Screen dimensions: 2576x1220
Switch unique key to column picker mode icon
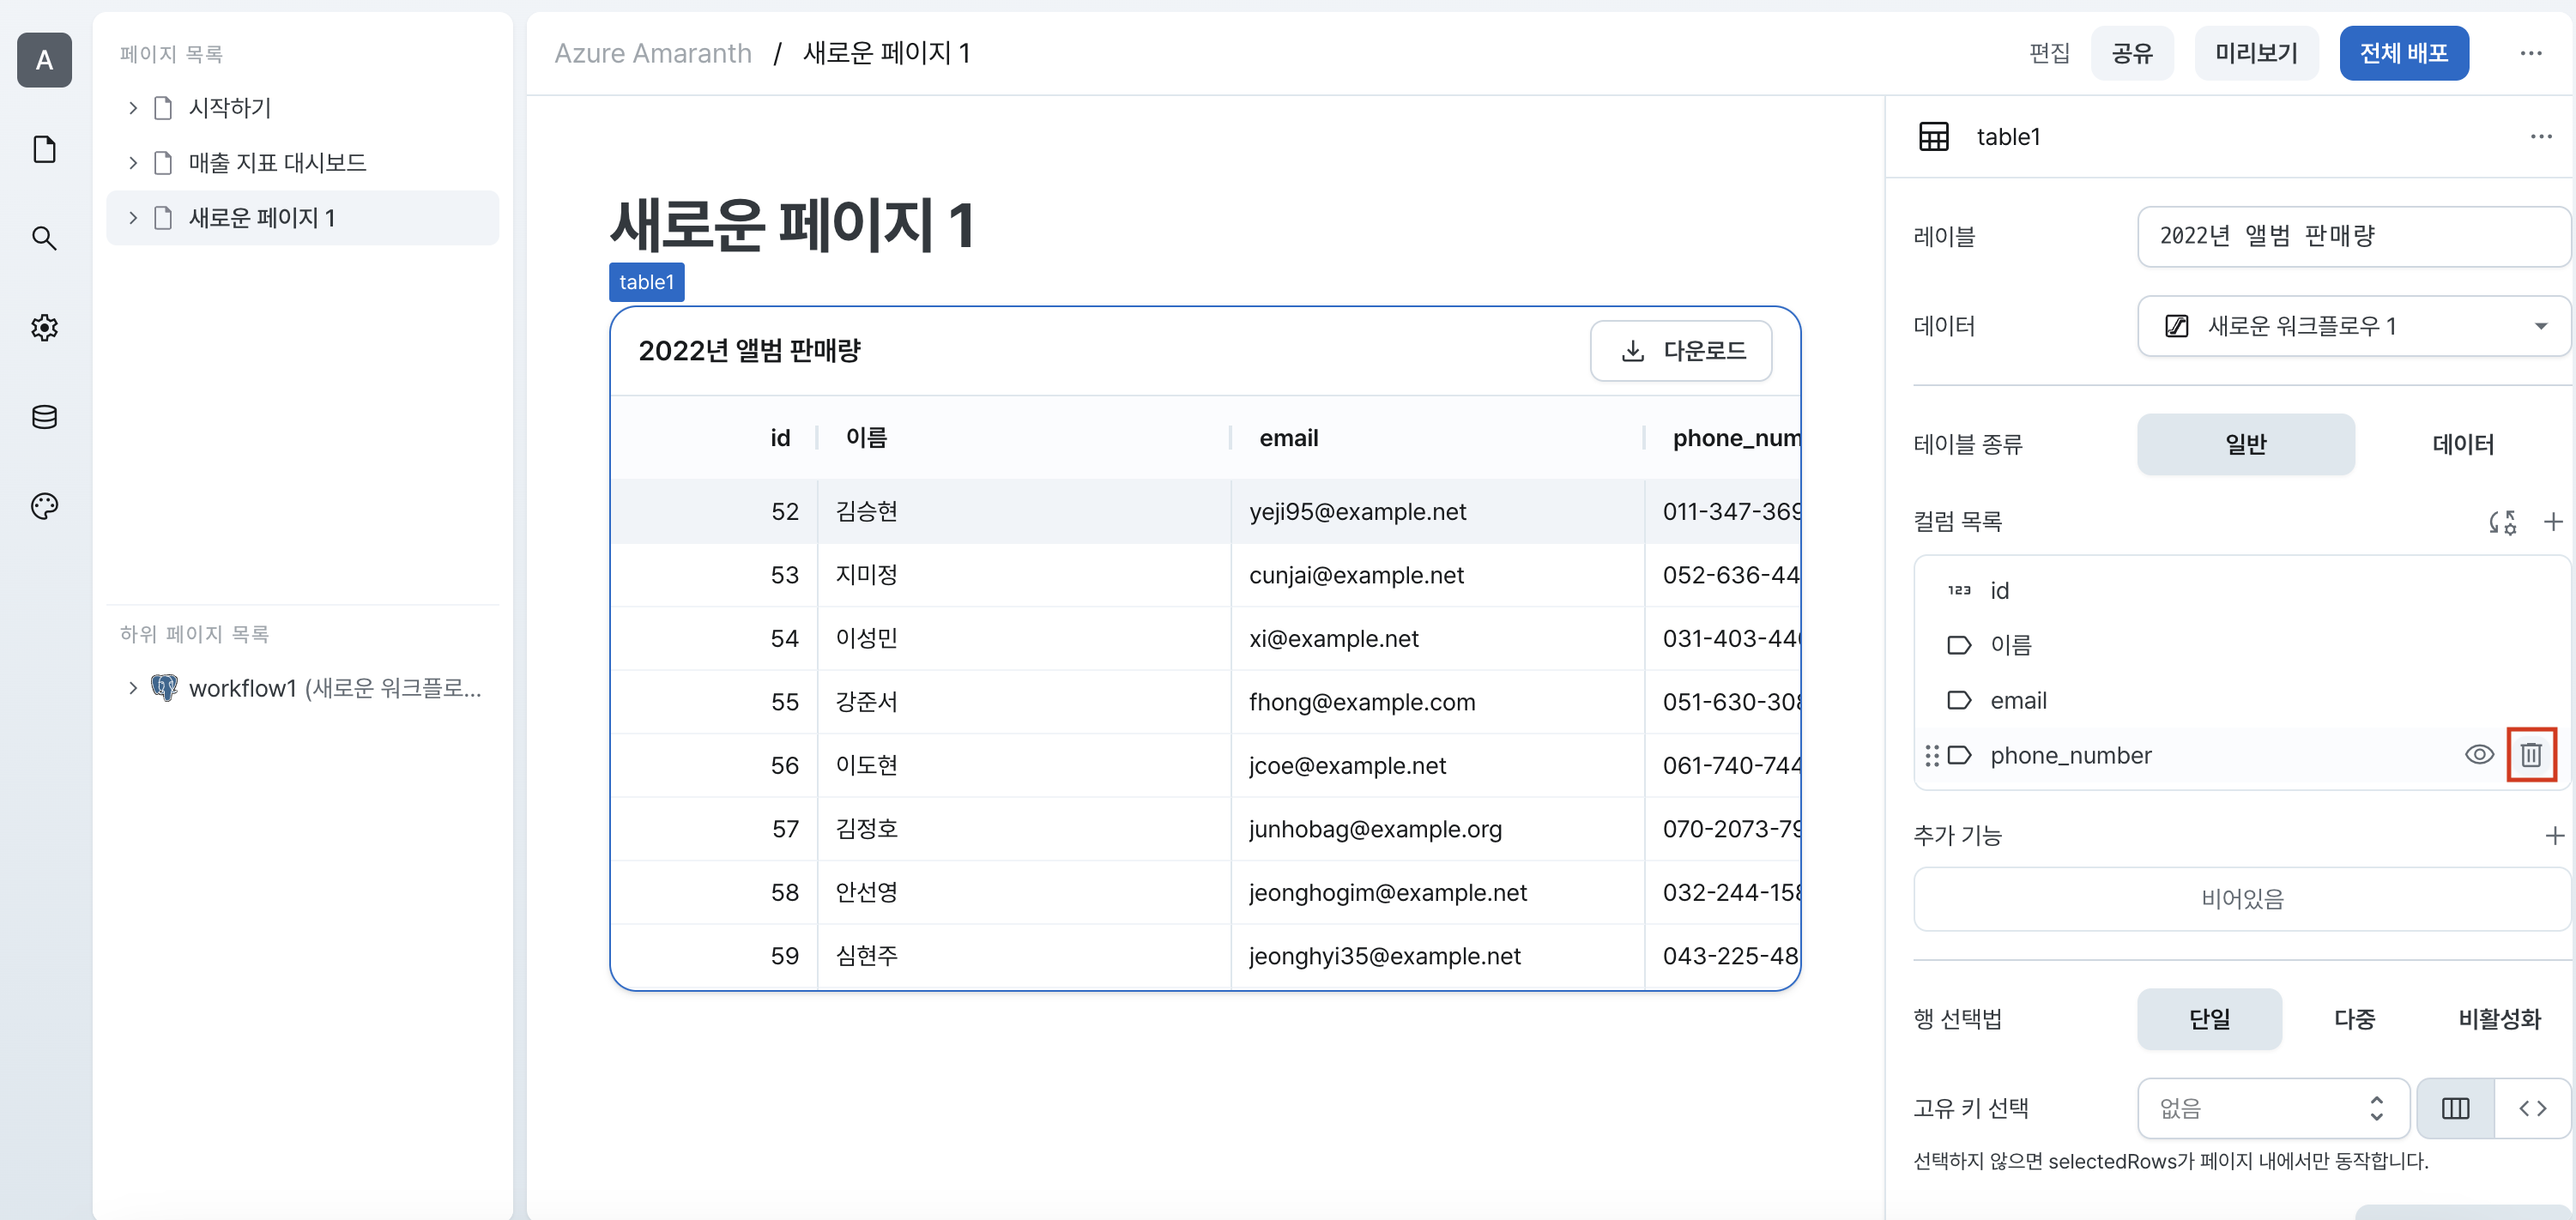2455,1108
